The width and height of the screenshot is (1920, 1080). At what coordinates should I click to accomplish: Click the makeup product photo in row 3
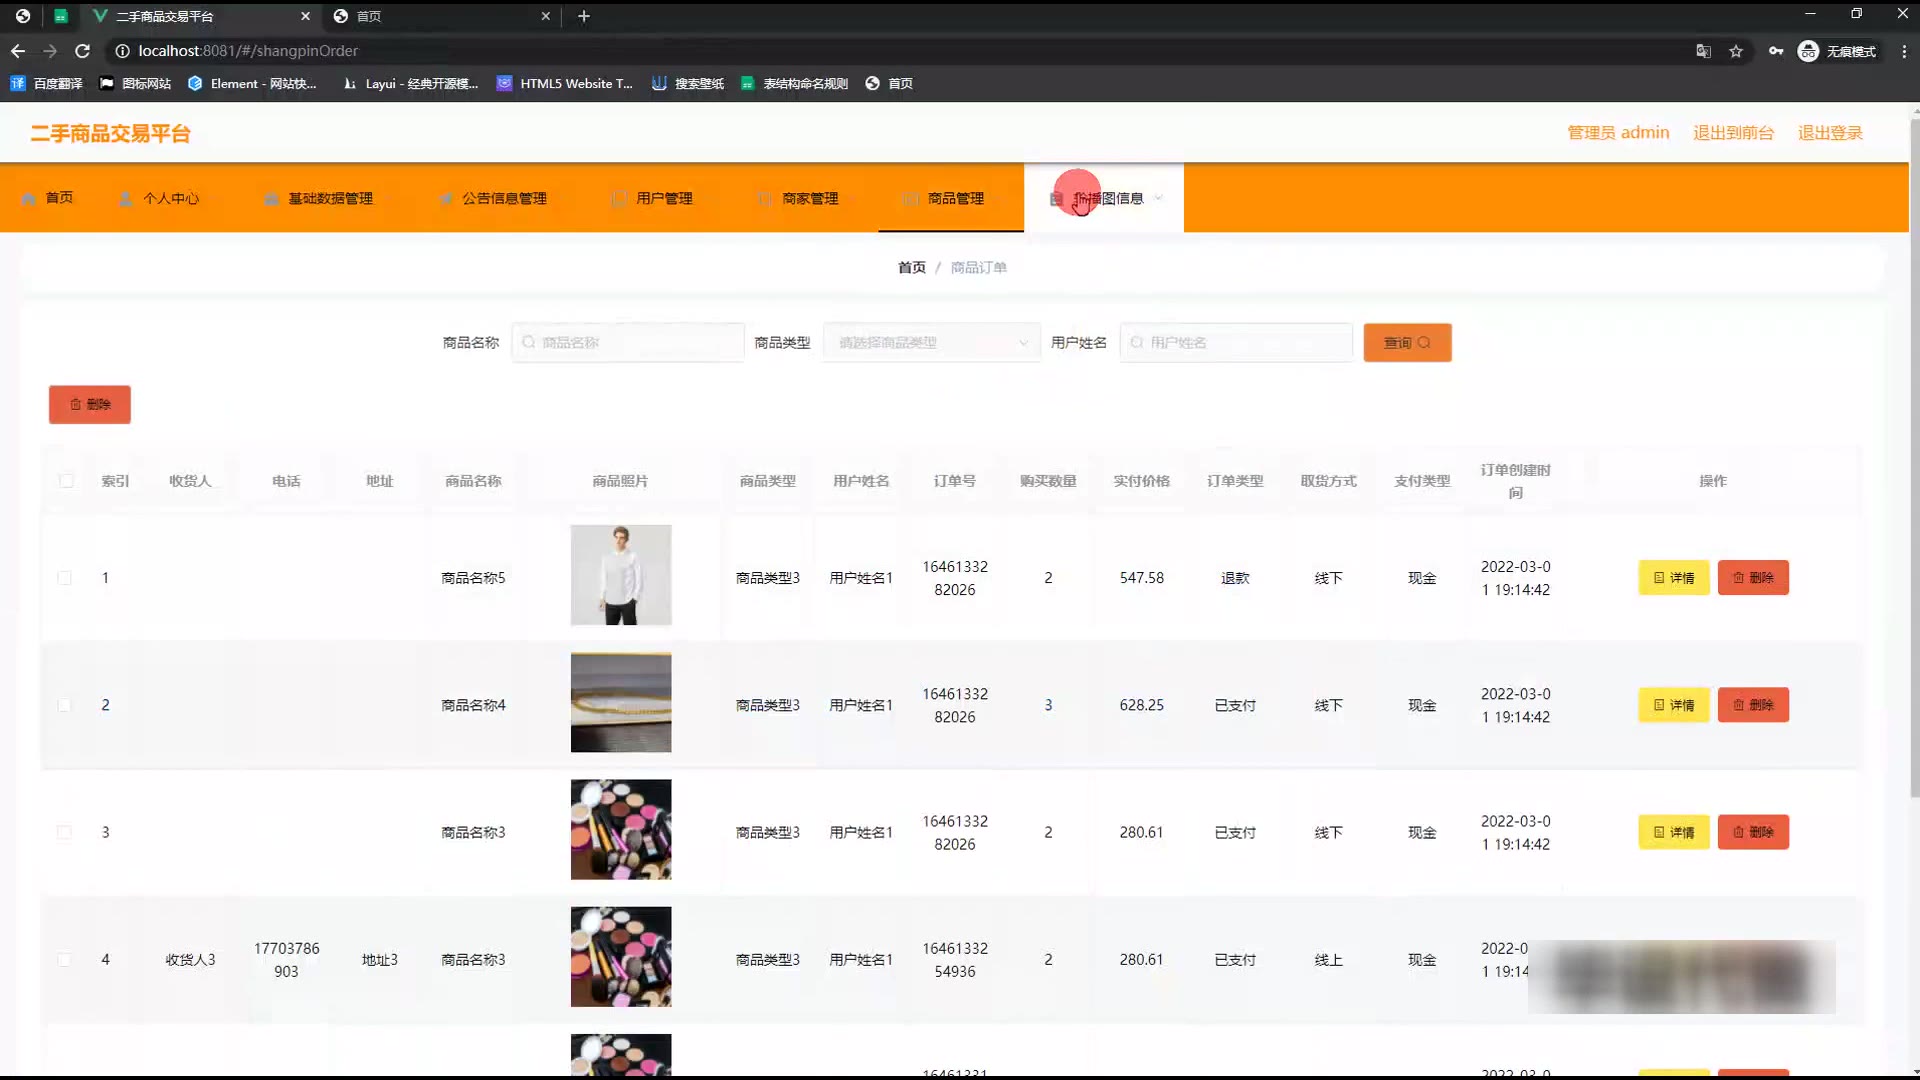(621, 829)
